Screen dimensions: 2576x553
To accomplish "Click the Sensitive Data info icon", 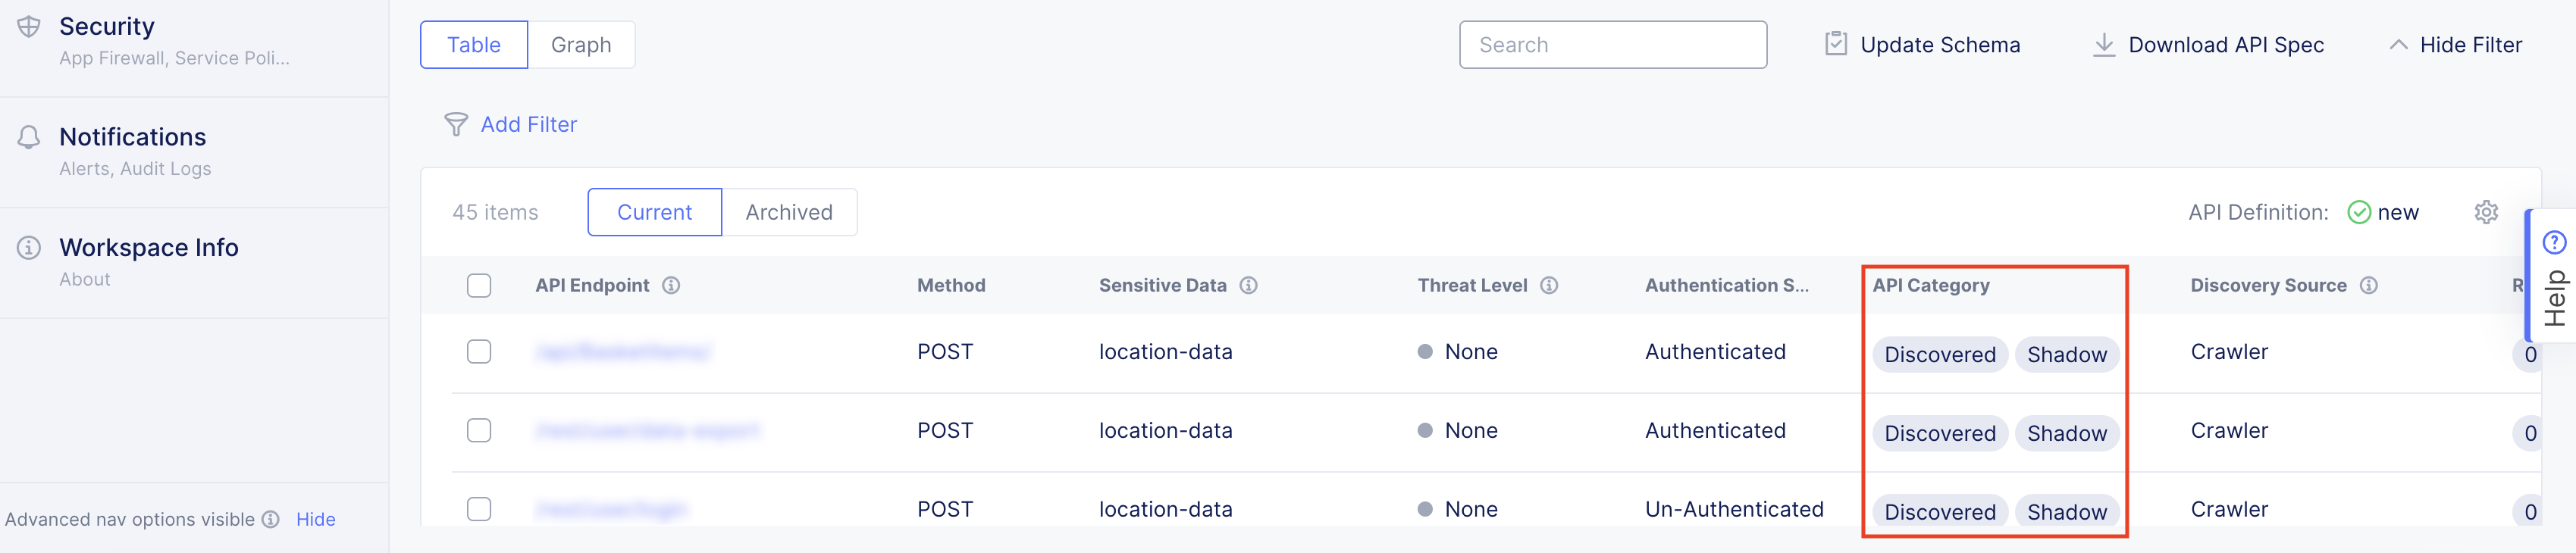I will point(1248,285).
